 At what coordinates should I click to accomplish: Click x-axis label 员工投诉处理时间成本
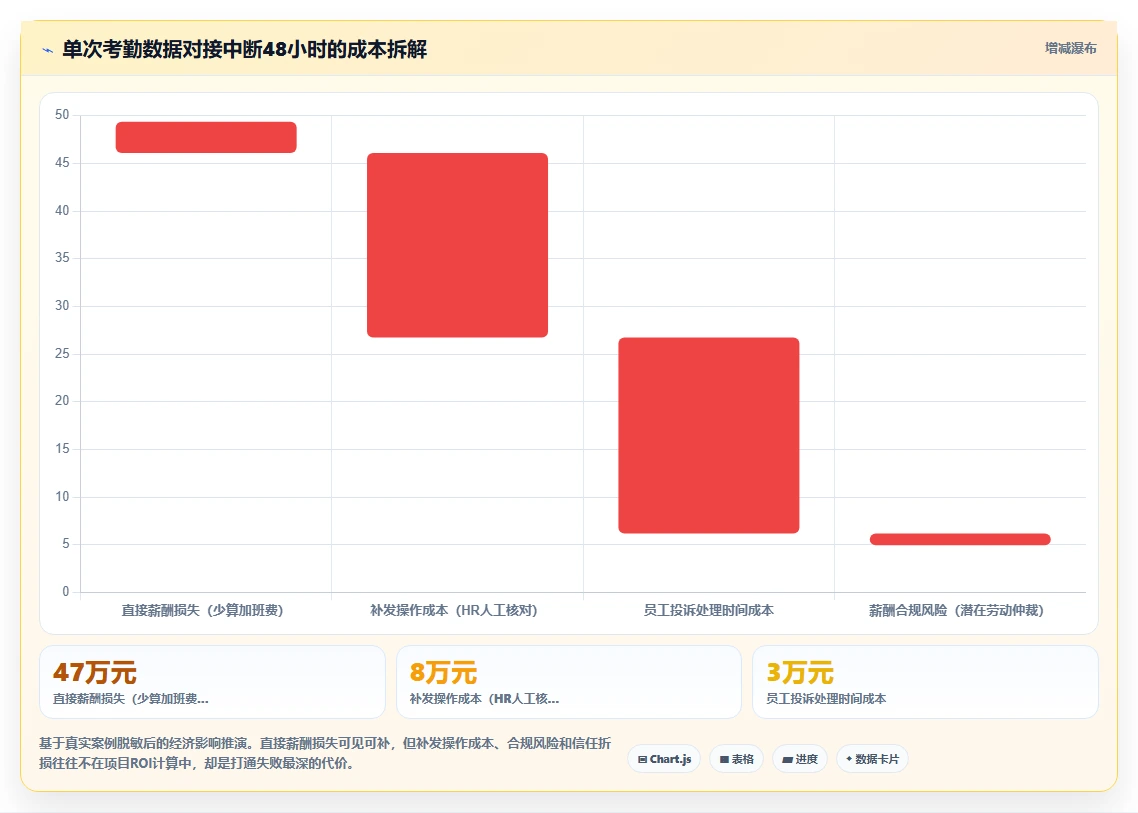[x=708, y=610]
